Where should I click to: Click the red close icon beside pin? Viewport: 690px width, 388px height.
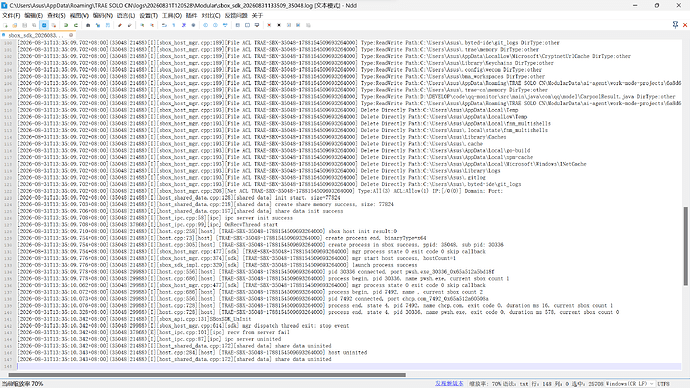(685, 25)
